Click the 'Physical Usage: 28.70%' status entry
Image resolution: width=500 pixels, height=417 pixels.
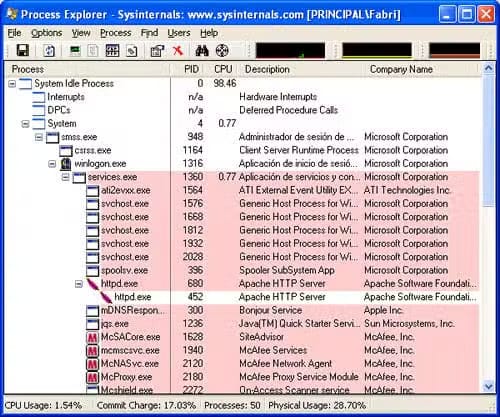(317, 405)
